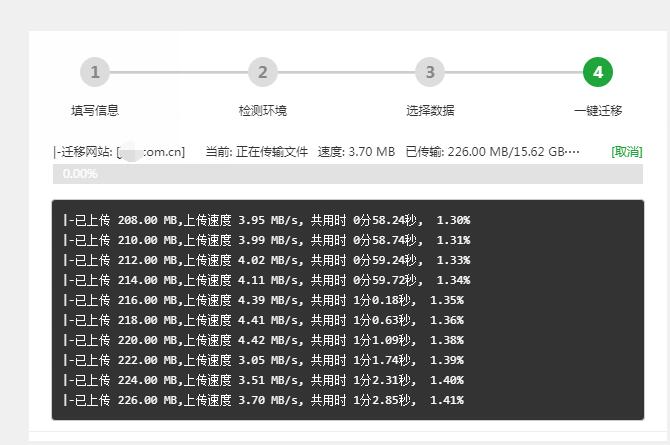Image resolution: width=670 pixels, height=445 pixels.
Task: Click log line 已上传 222.00 MB
Action: [x=263, y=360]
